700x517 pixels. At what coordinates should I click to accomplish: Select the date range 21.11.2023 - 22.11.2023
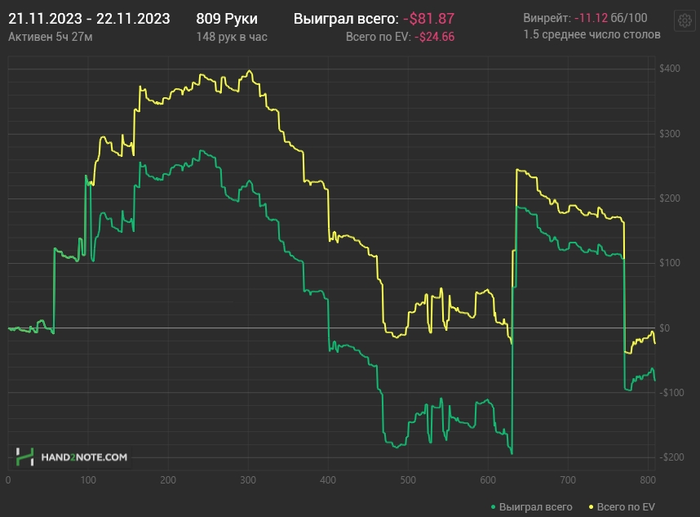pyautogui.click(x=89, y=19)
